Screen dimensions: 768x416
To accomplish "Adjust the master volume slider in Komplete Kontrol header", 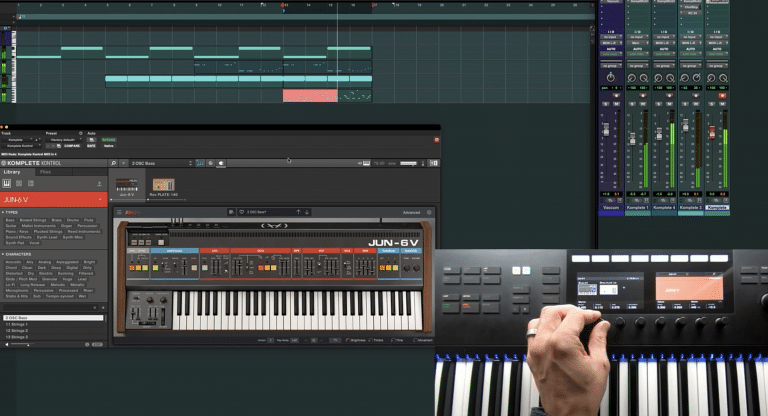I will (408, 163).
